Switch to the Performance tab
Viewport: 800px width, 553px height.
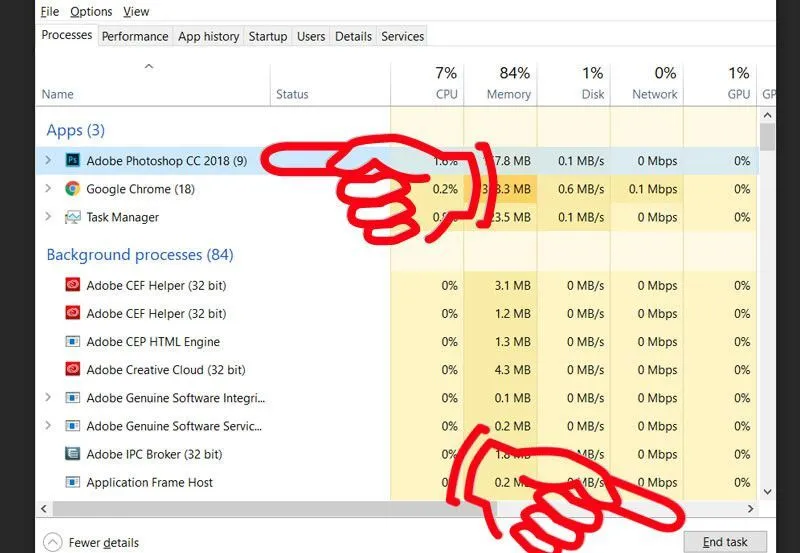pos(135,36)
